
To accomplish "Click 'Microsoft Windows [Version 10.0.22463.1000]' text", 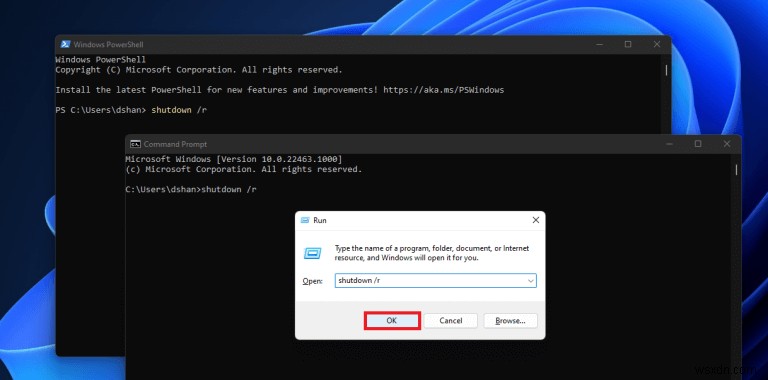I will (x=234, y=160).
